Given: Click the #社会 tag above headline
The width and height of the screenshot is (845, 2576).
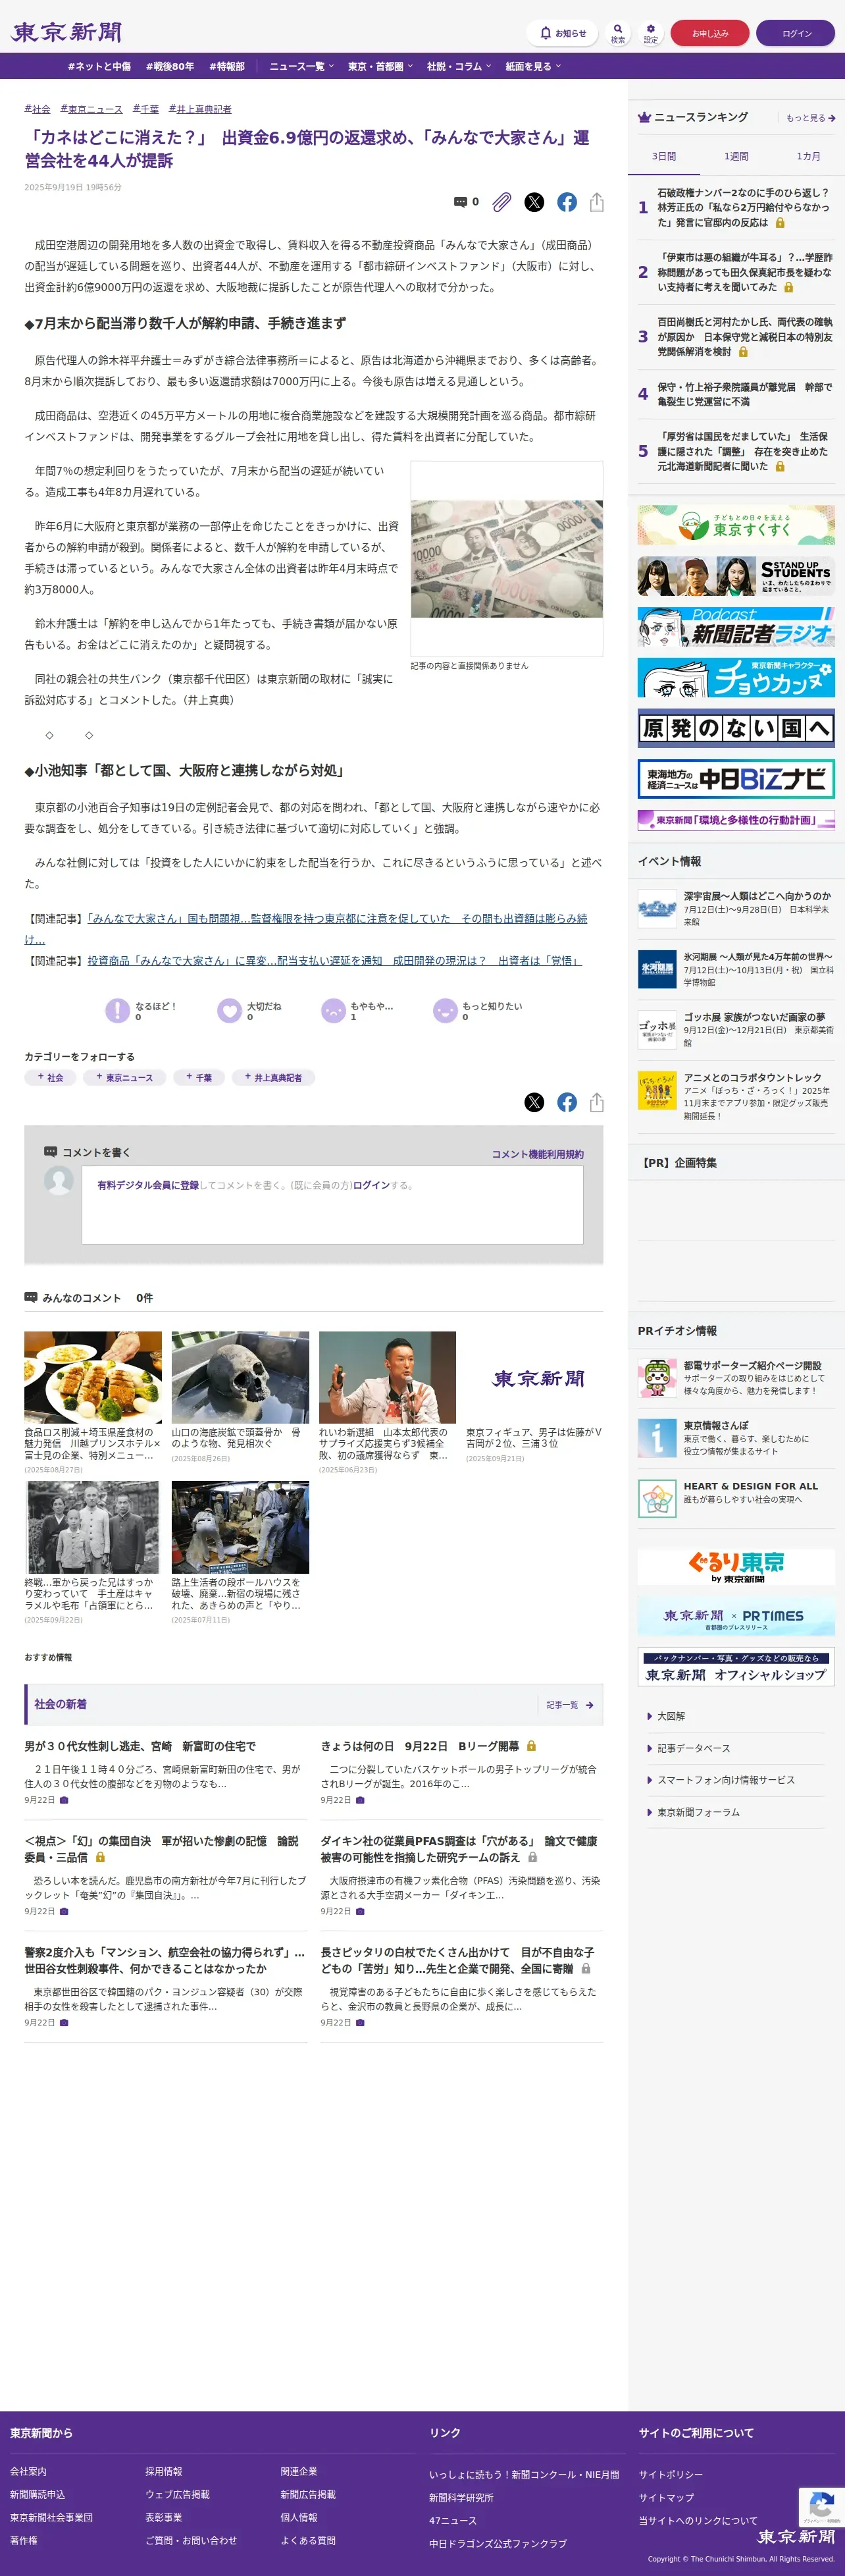Looking at the screenshot, I should click(37, 109).
